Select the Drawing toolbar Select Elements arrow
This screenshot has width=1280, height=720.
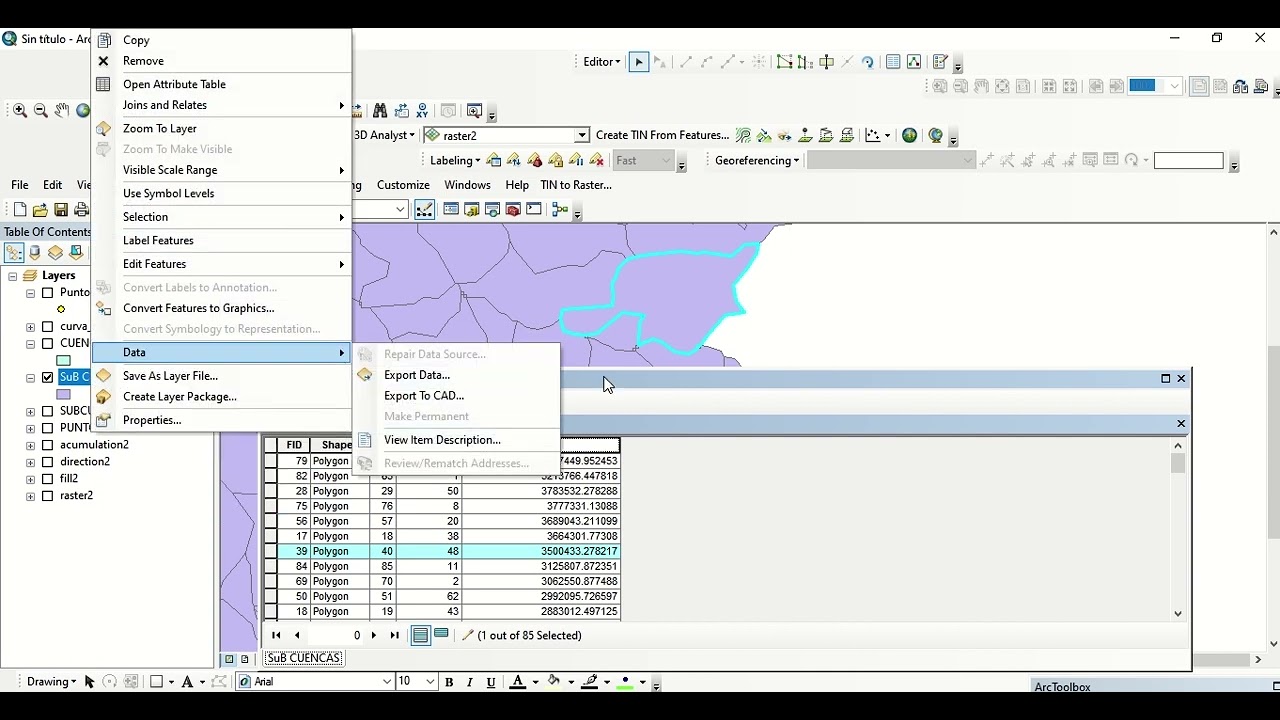click(89, 682)
